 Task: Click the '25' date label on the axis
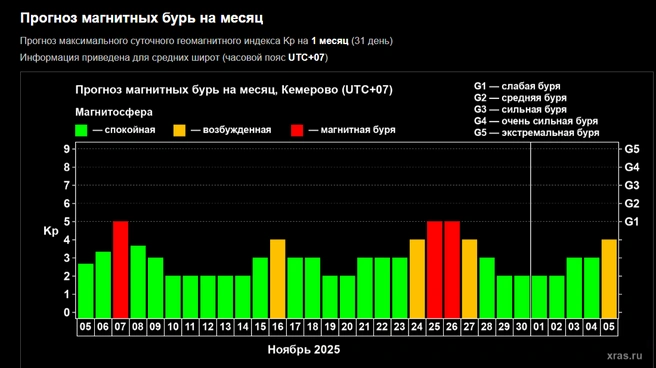click(x=435, y=327)
